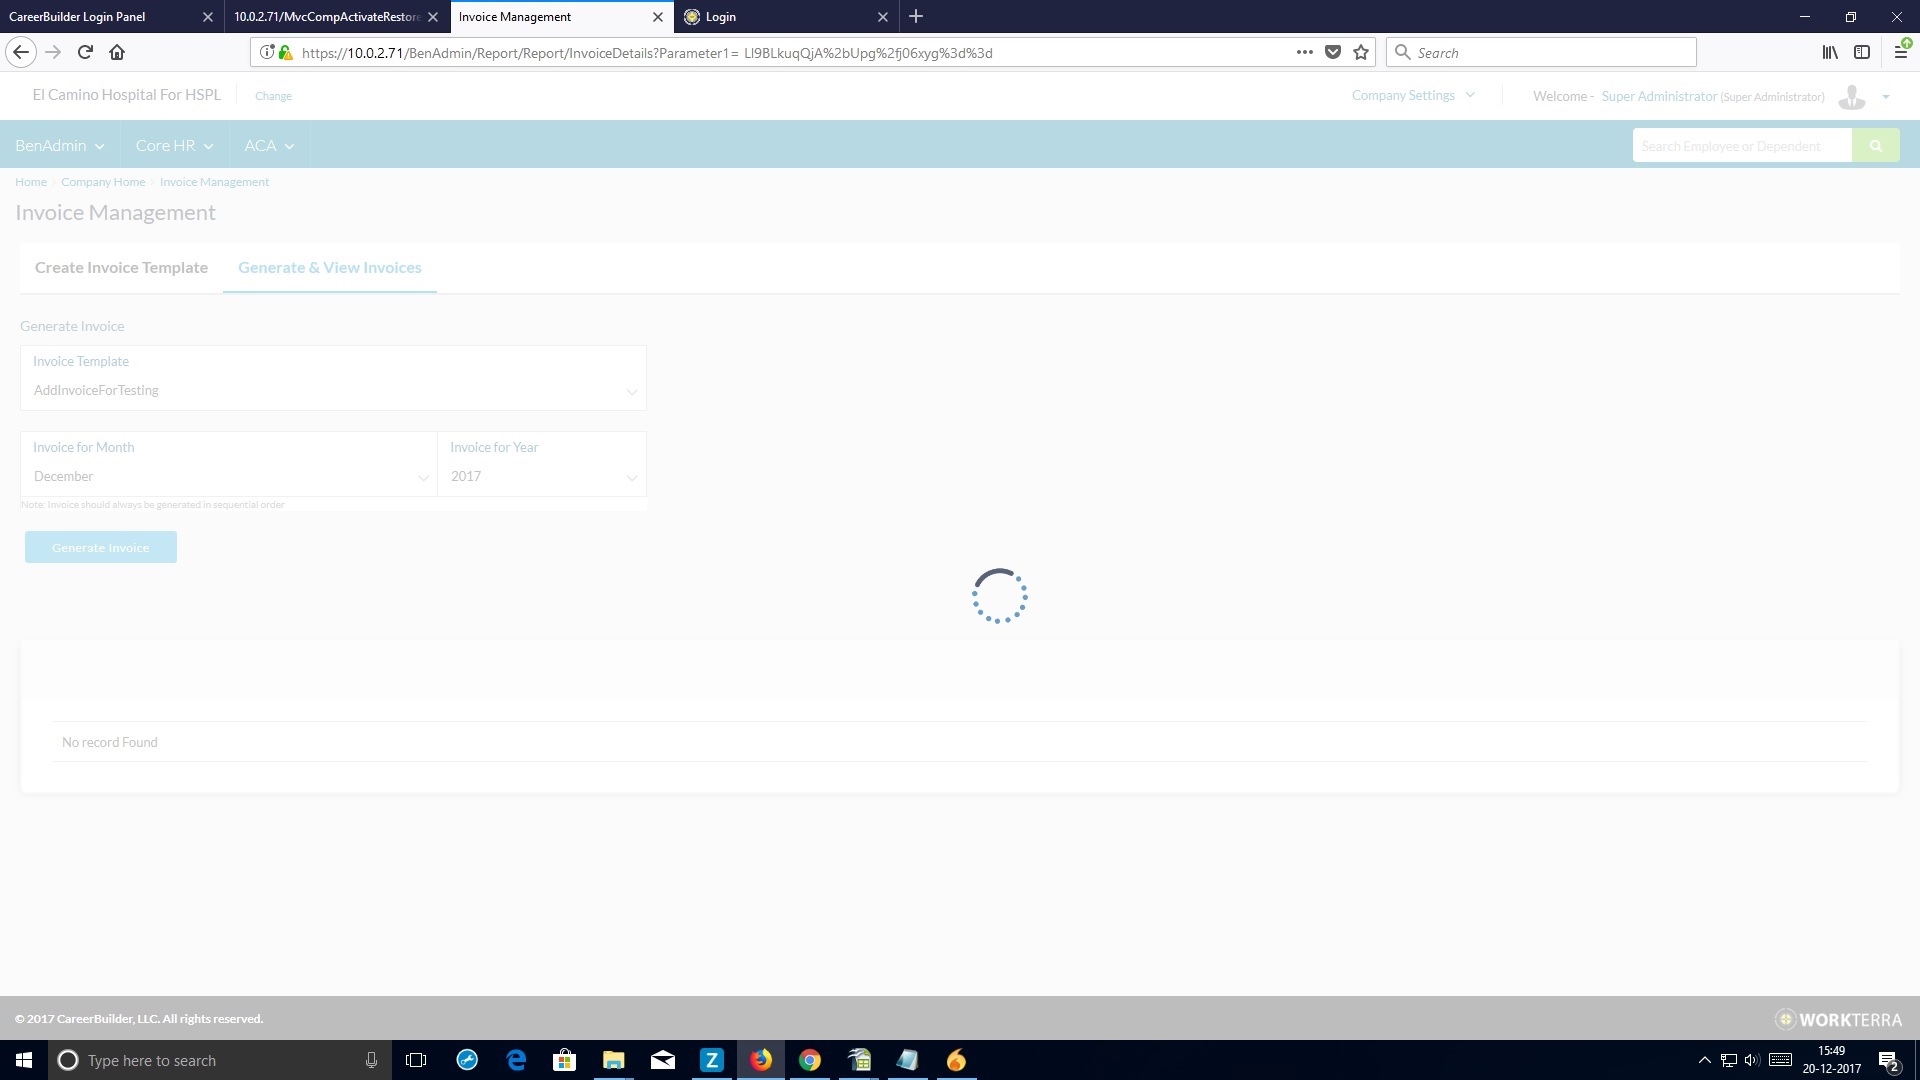Expand Company Settings menu
This screenshot has width=1920, height=1080.
coord(1412,96)
